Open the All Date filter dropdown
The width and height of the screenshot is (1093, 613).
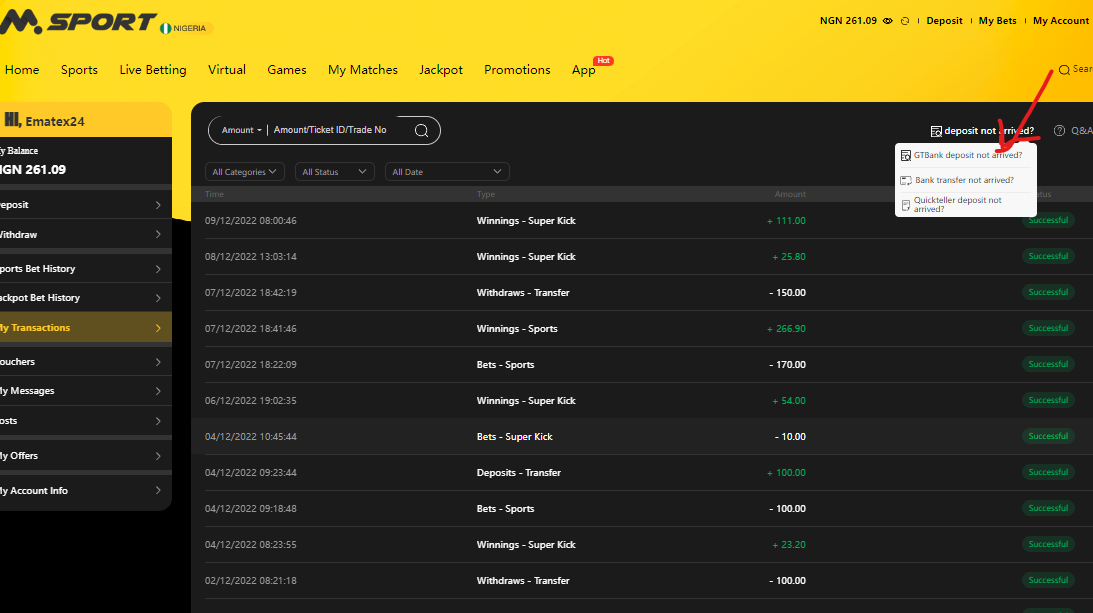coord(447,171)
